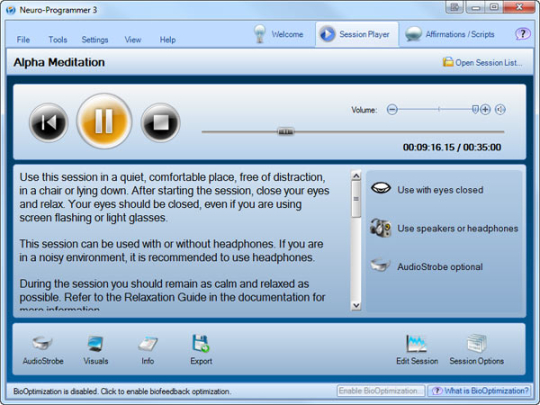Click What is BioOptimization link
This screenshot has height=405, width=540.
point(479,391)
